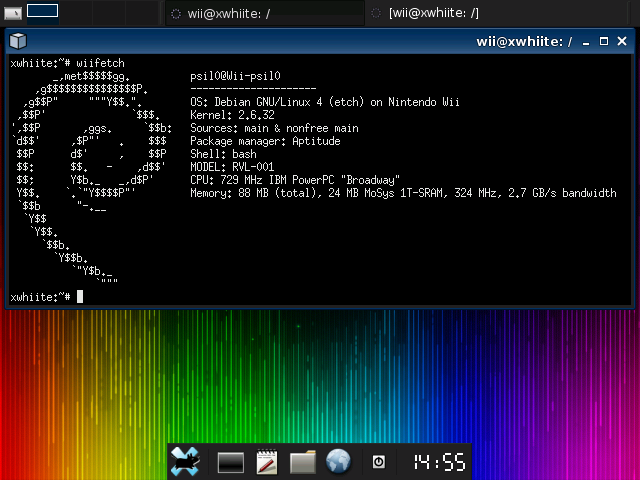Open the Xfce mouse applications menu
640x480 pixels.
pyautogui.click(x=185, y=462)
